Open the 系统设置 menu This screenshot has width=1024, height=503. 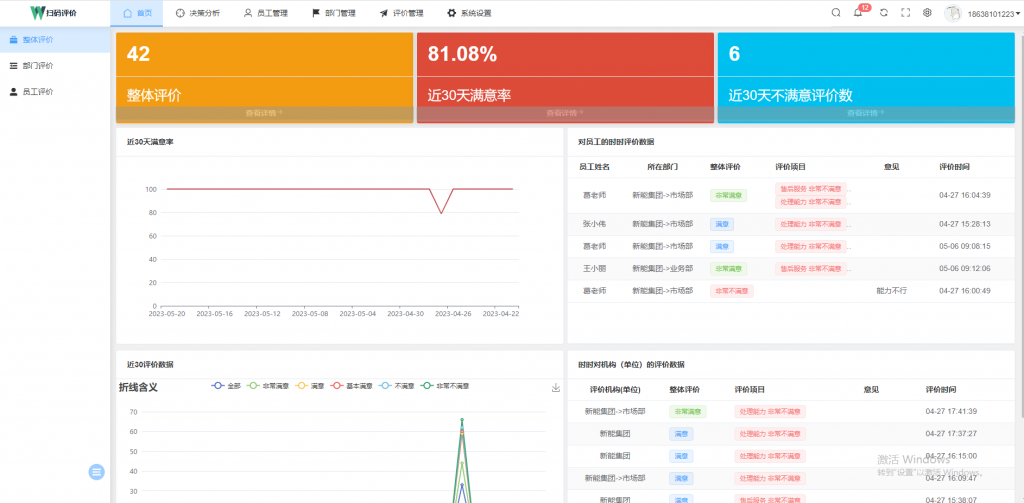click(x=469, y=13)
